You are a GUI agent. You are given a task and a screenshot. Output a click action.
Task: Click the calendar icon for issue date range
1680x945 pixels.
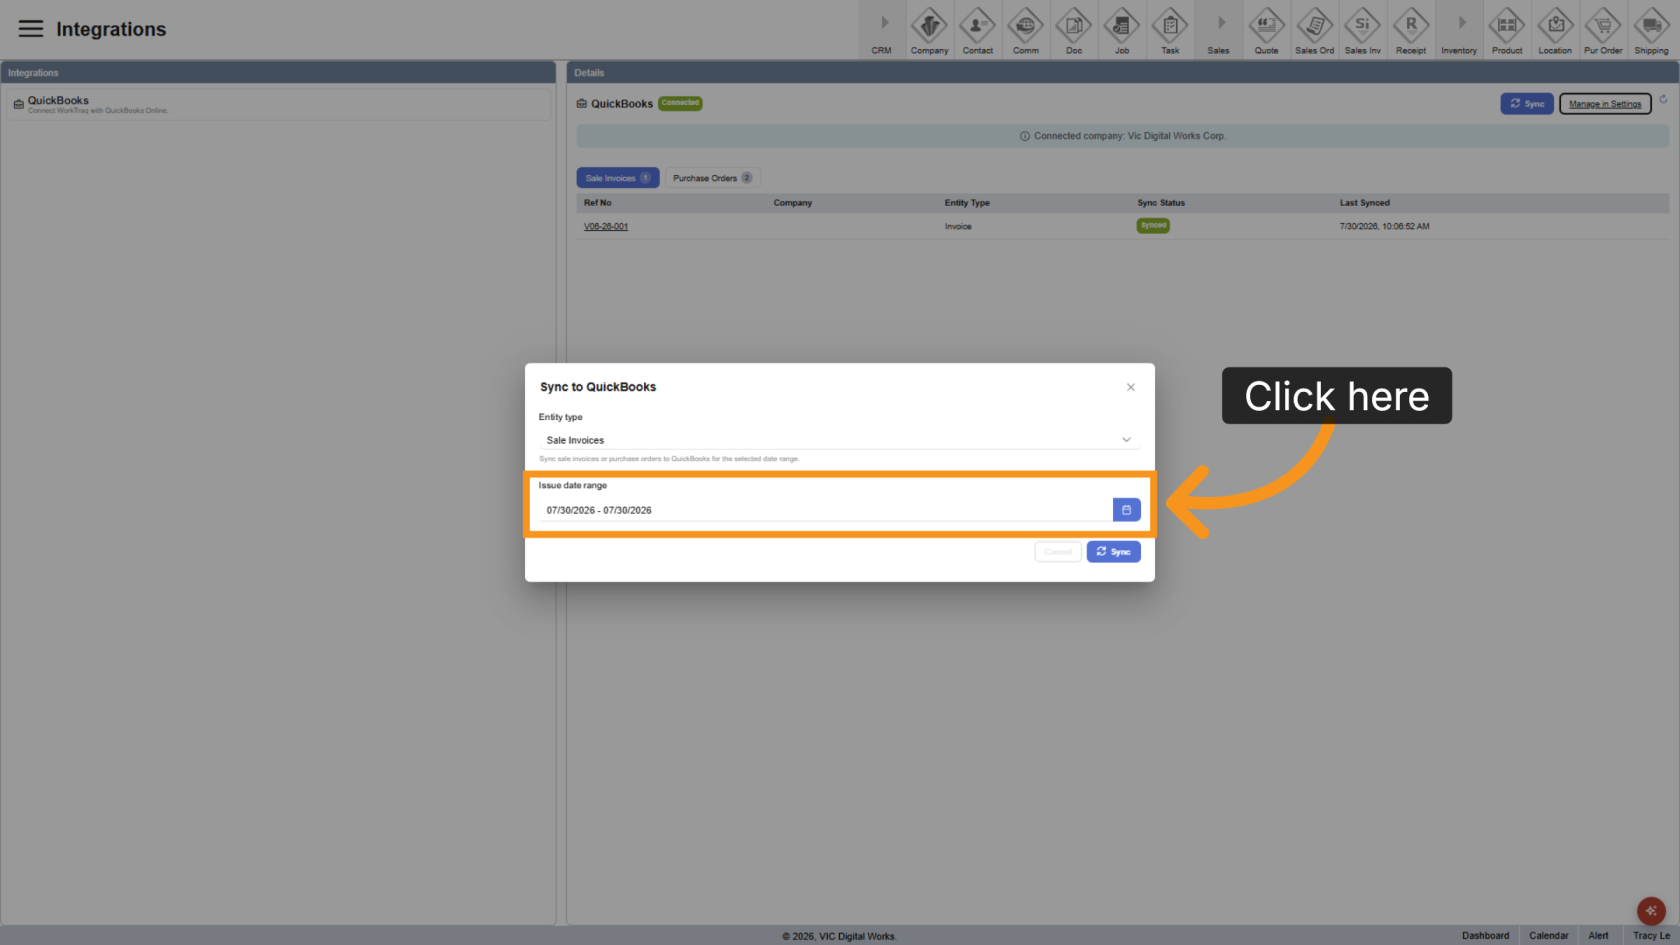tap(1126, 510)
